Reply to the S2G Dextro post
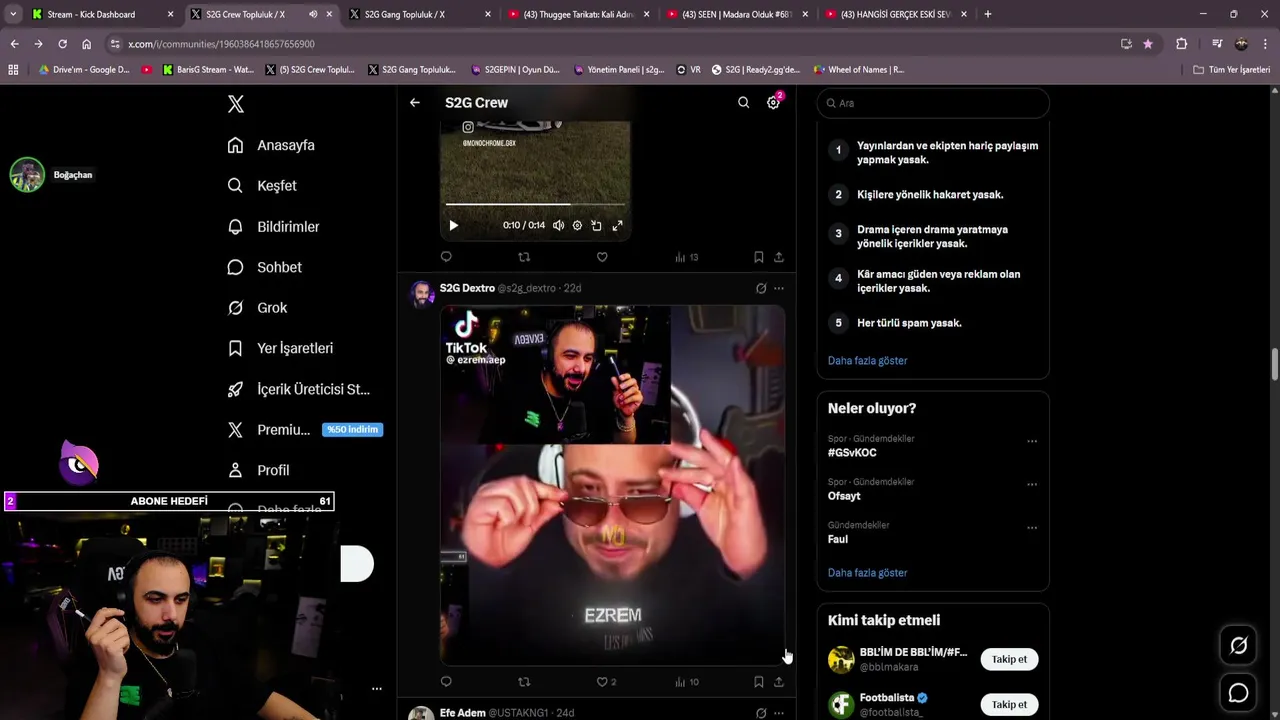1280x720 pixels. pyautogui.click(x=446, y=682)
